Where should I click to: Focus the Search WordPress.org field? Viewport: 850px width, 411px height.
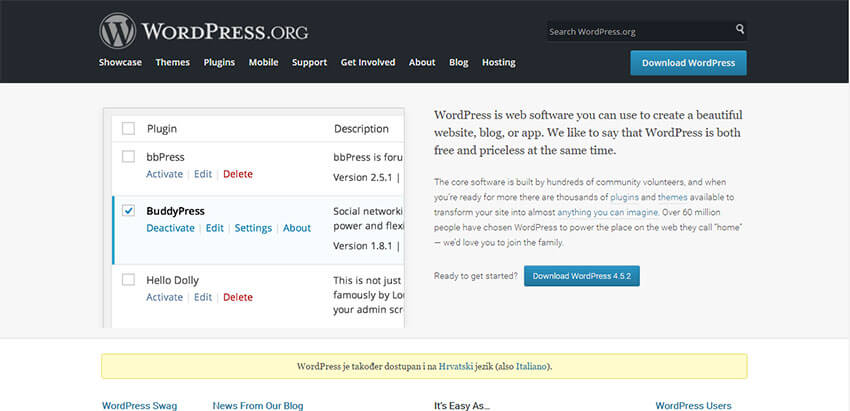point(640,31)
